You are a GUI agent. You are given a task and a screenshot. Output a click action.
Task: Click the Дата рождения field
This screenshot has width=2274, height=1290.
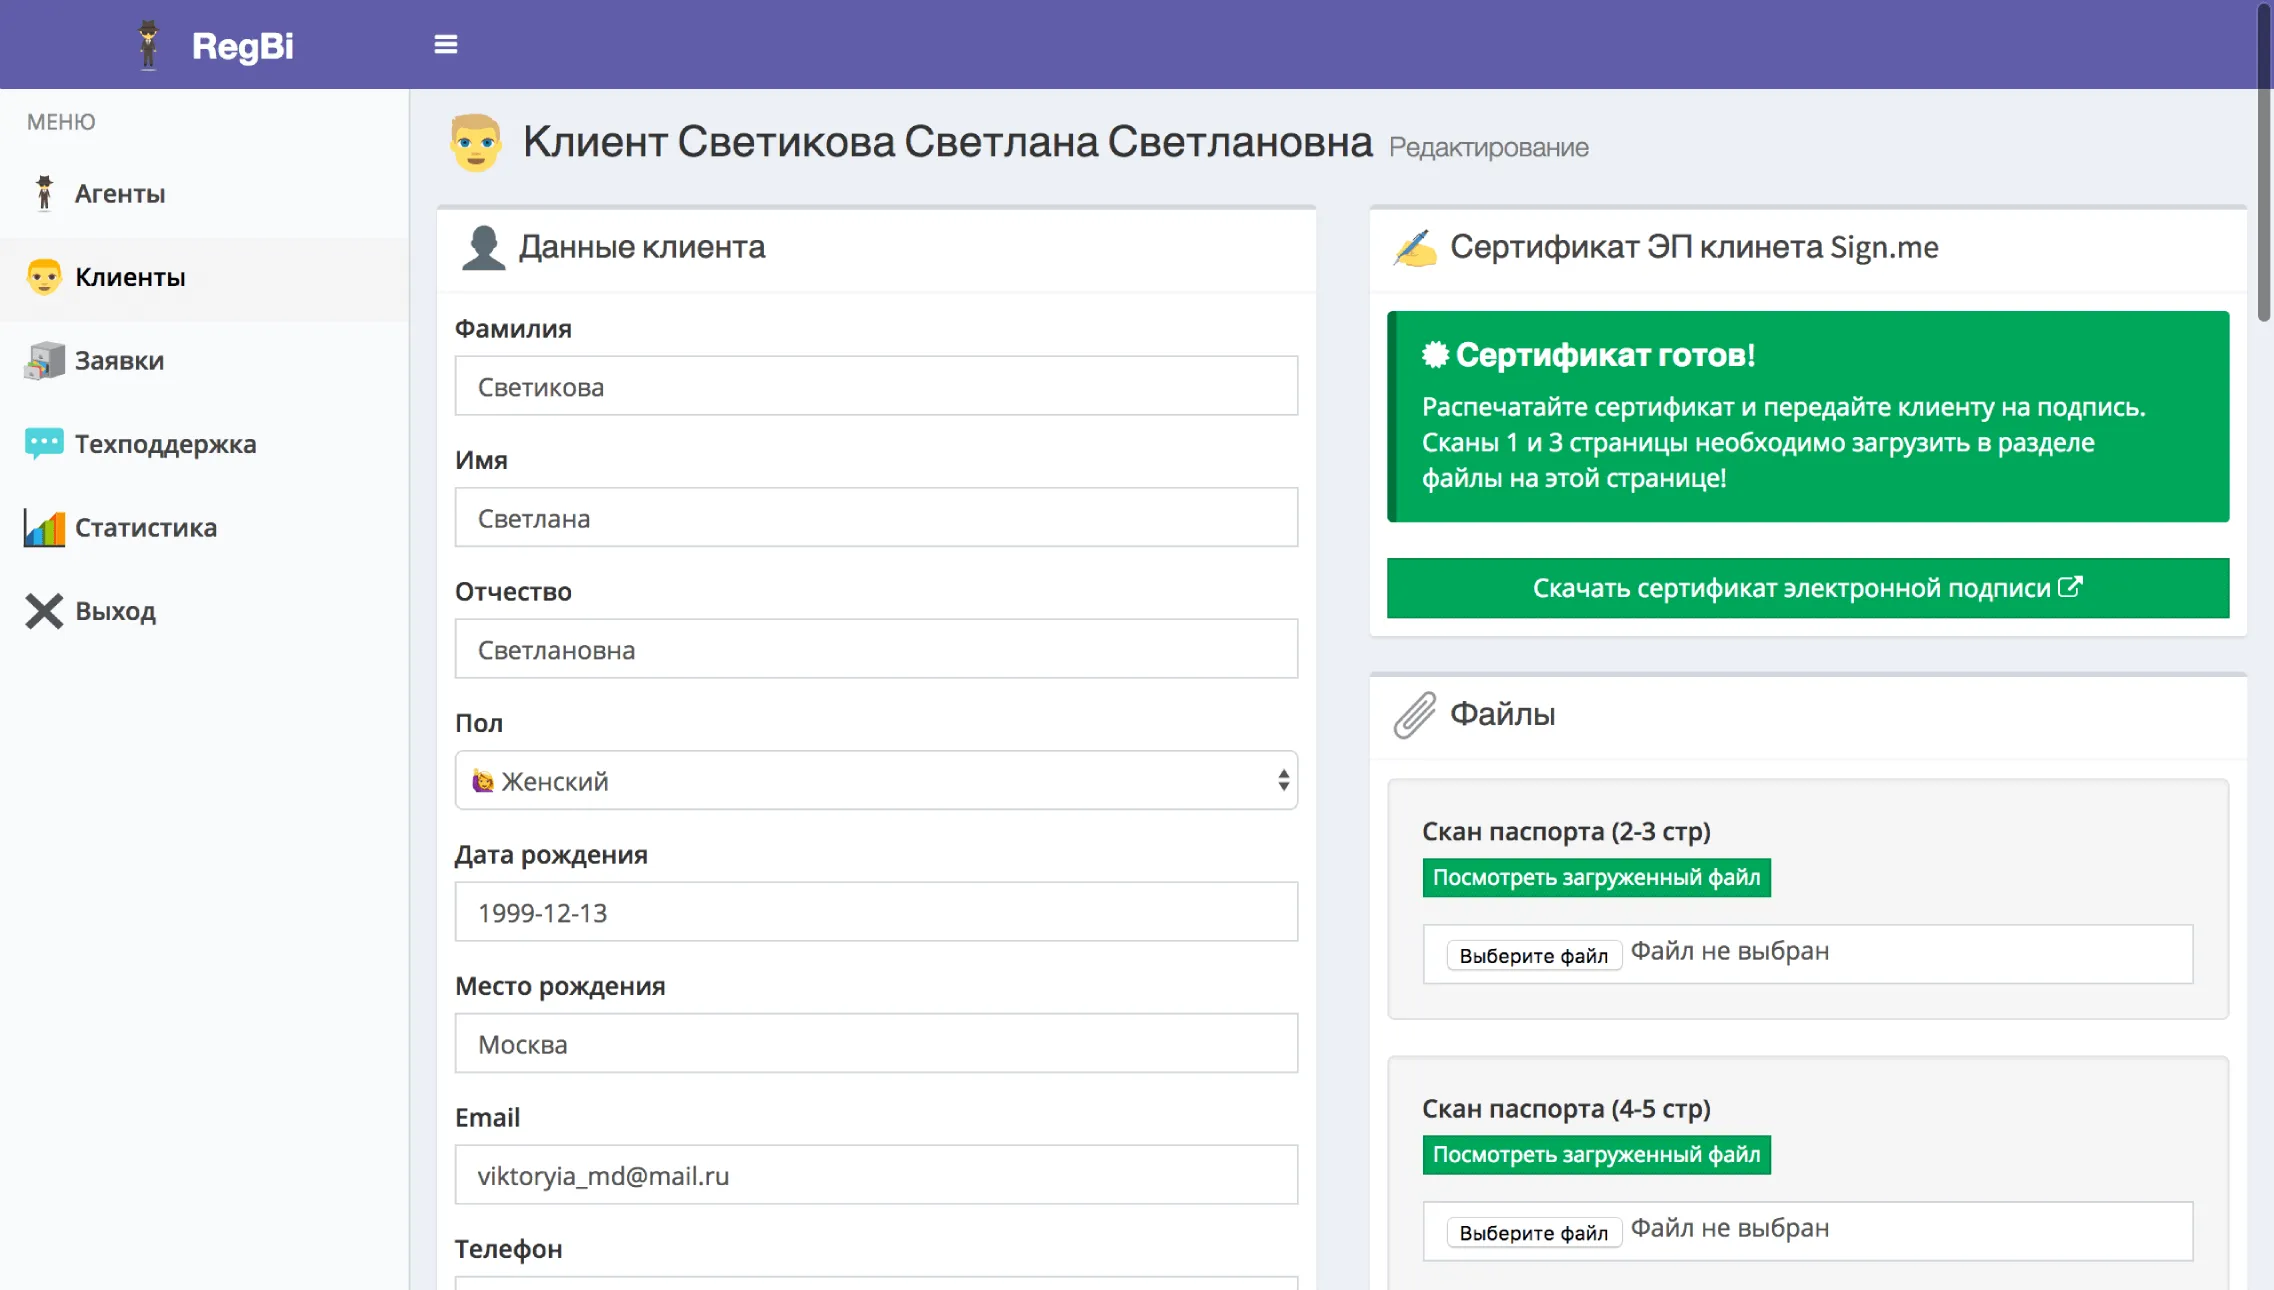point(876,911)
